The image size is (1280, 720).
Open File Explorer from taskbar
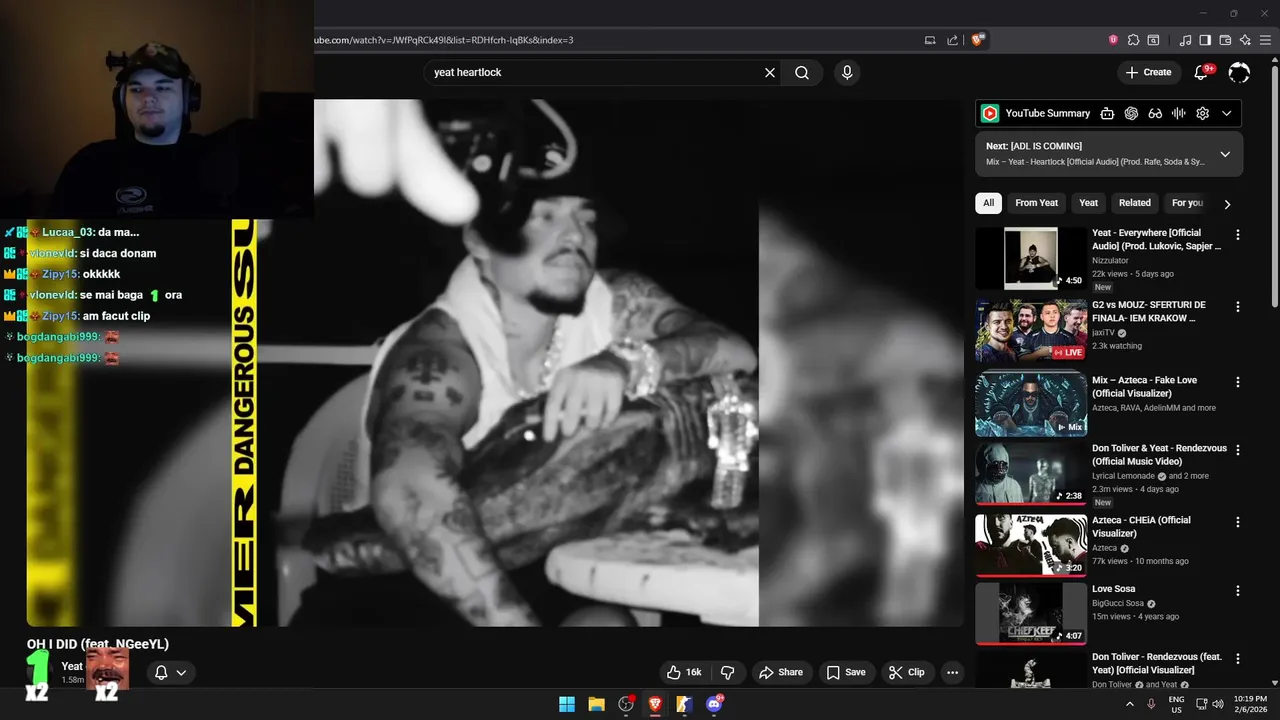tap(596, 704)
